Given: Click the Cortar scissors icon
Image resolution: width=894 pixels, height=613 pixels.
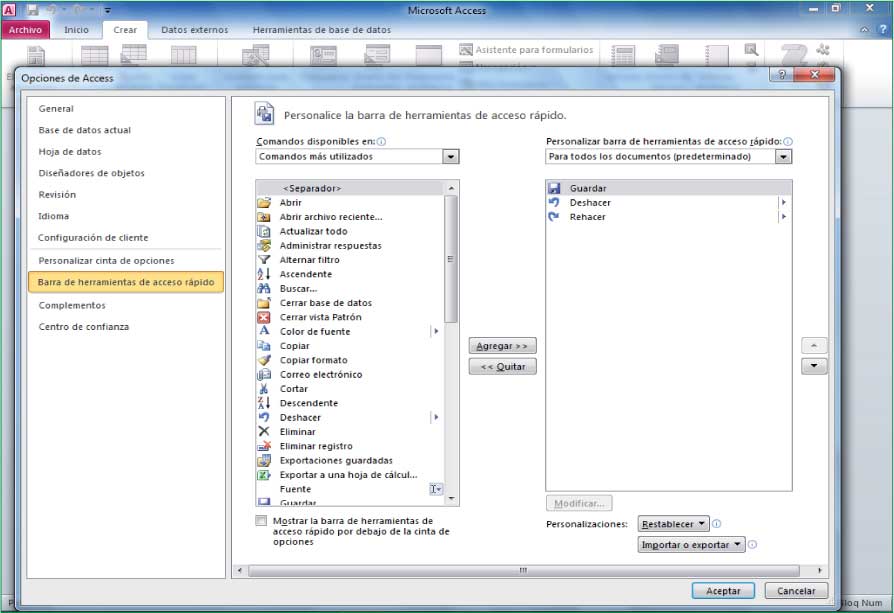Looking at the screenshot, I should click(x=263, y=388).
